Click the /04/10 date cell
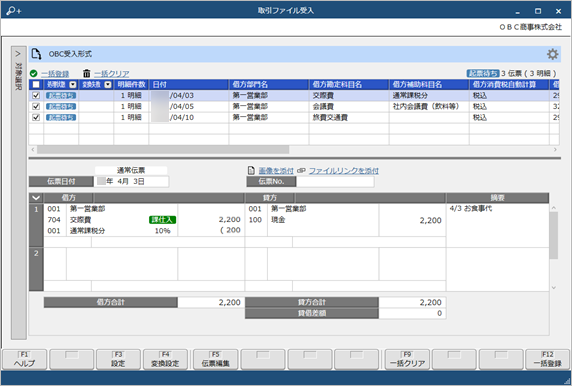The image size is (572, 386). pyautogui.click(x=189, y=117)
